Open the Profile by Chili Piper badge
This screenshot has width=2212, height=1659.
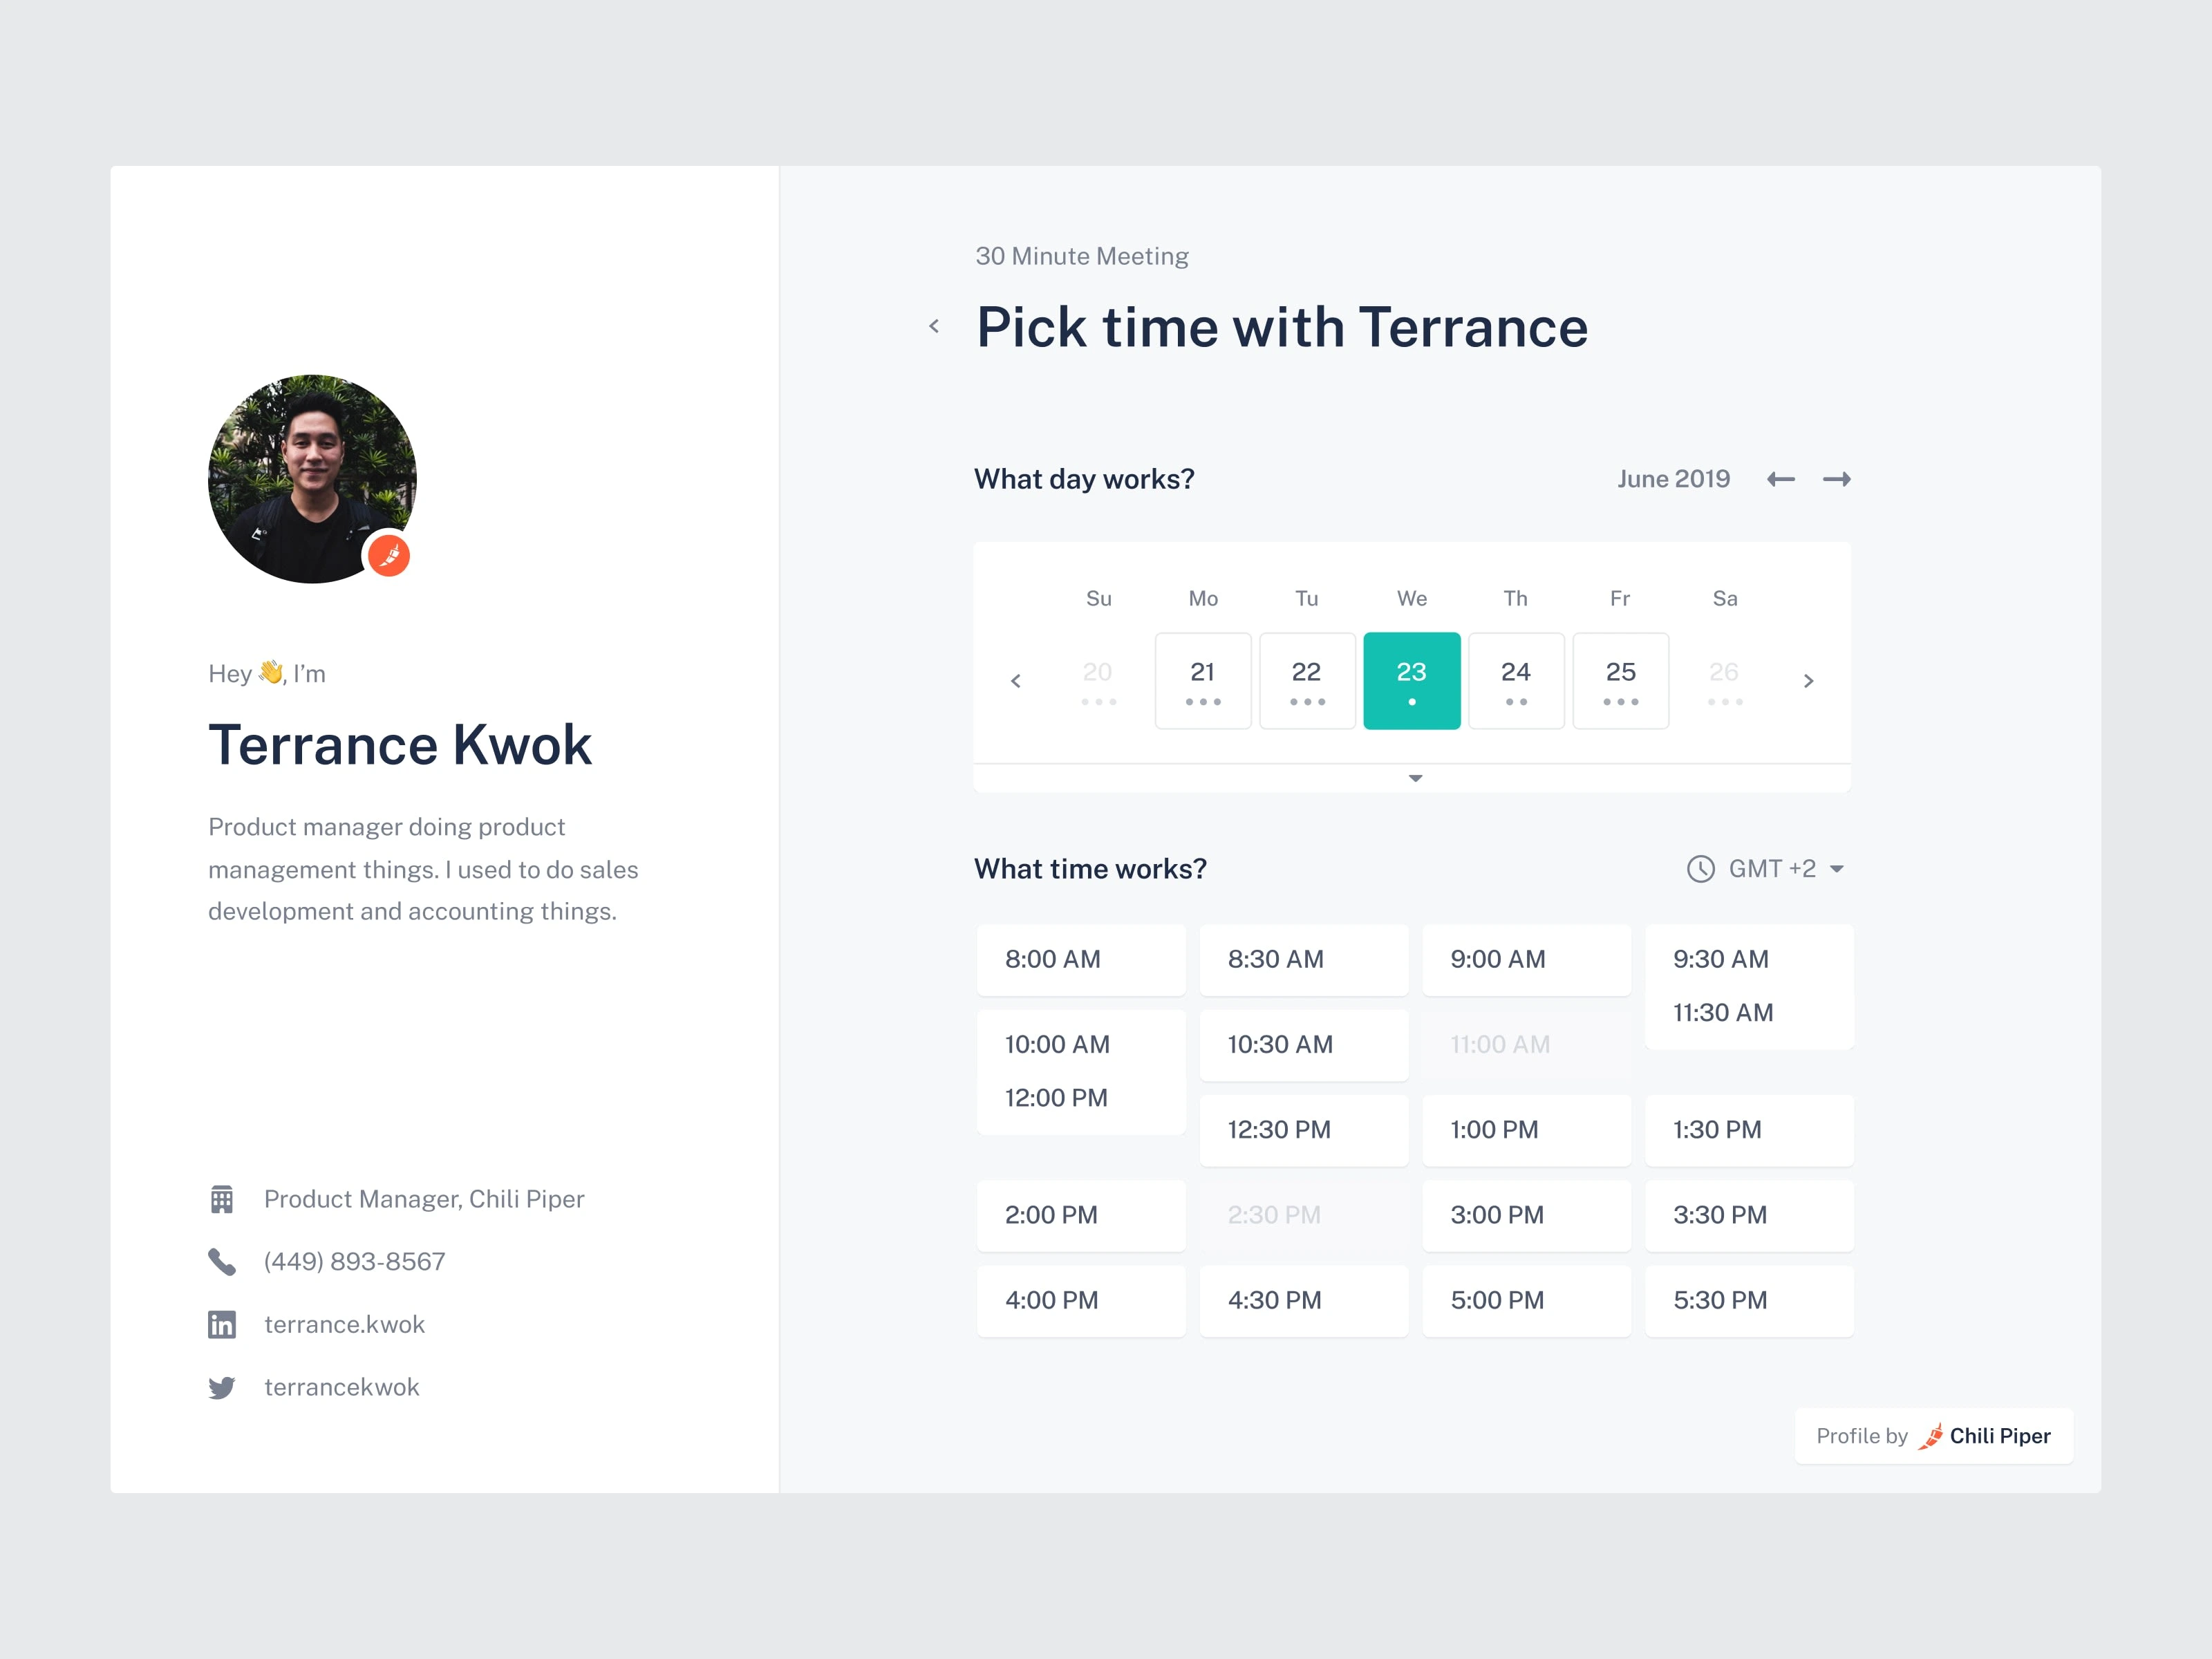(x=1933, y=1437)
